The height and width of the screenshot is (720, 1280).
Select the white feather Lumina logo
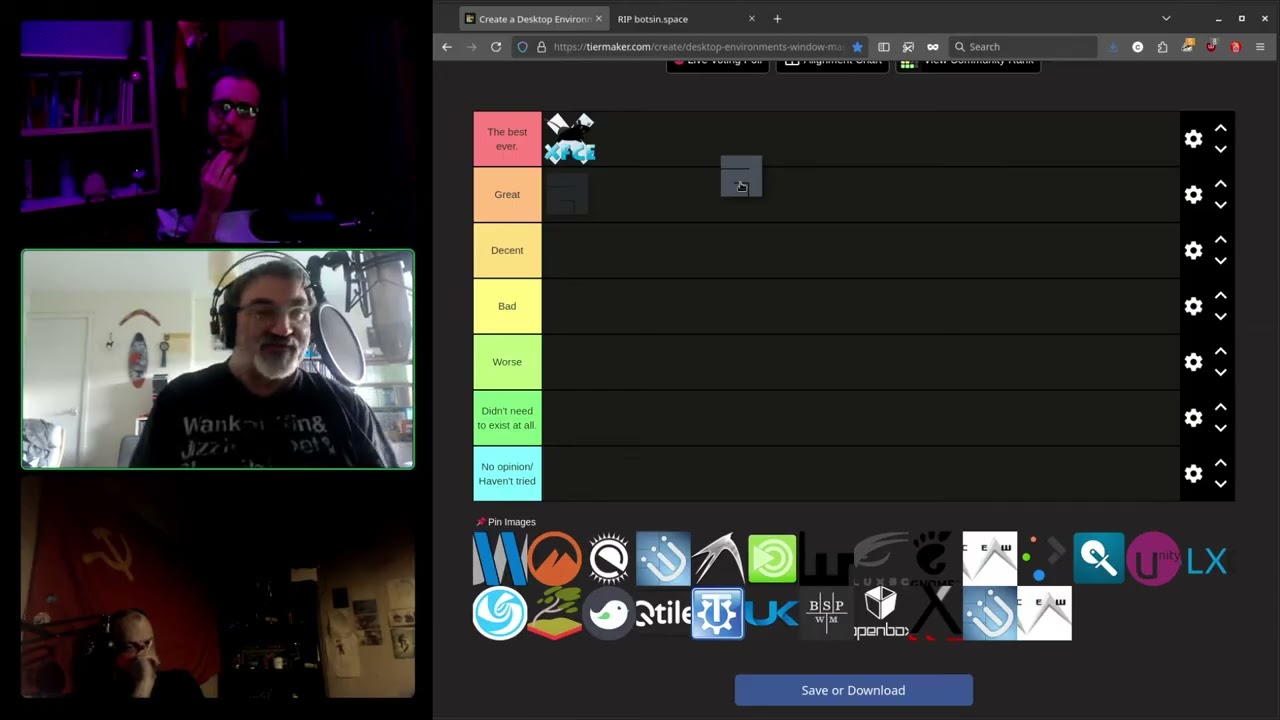pos(717,558)
